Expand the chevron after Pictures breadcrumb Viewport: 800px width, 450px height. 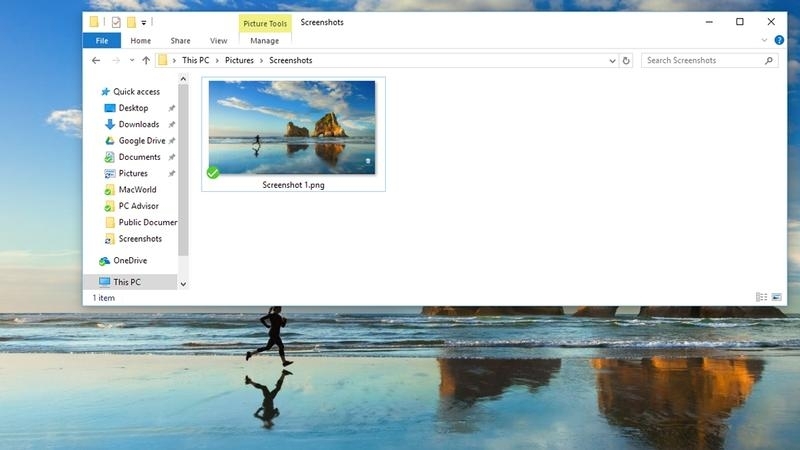[261, 60]
